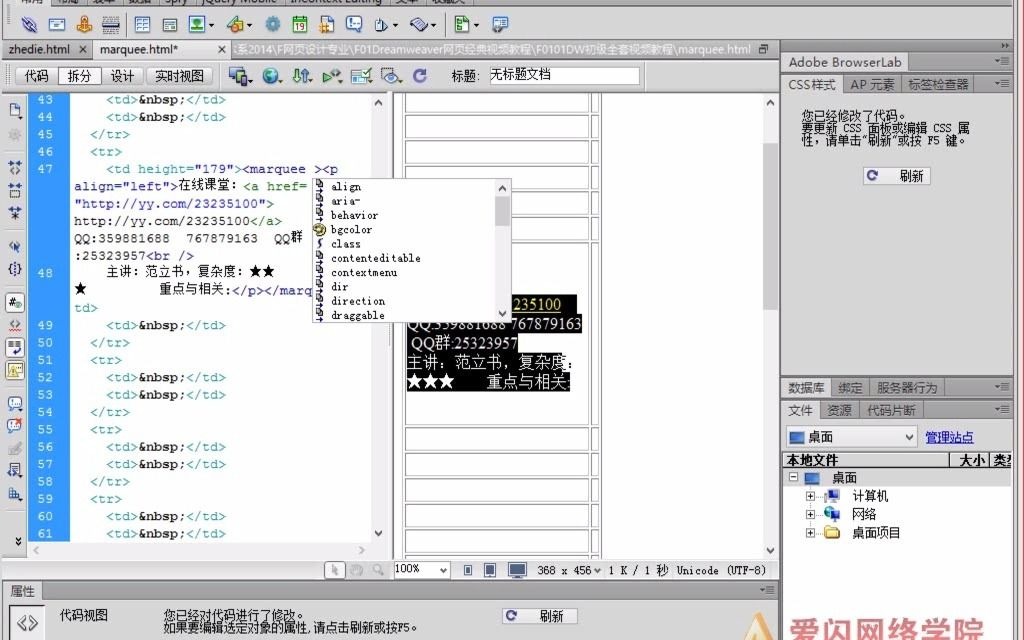Click the Preview in Browser globe icon
The height and width of the screenshot is (640, 1024).
click(x=270, y=76)
